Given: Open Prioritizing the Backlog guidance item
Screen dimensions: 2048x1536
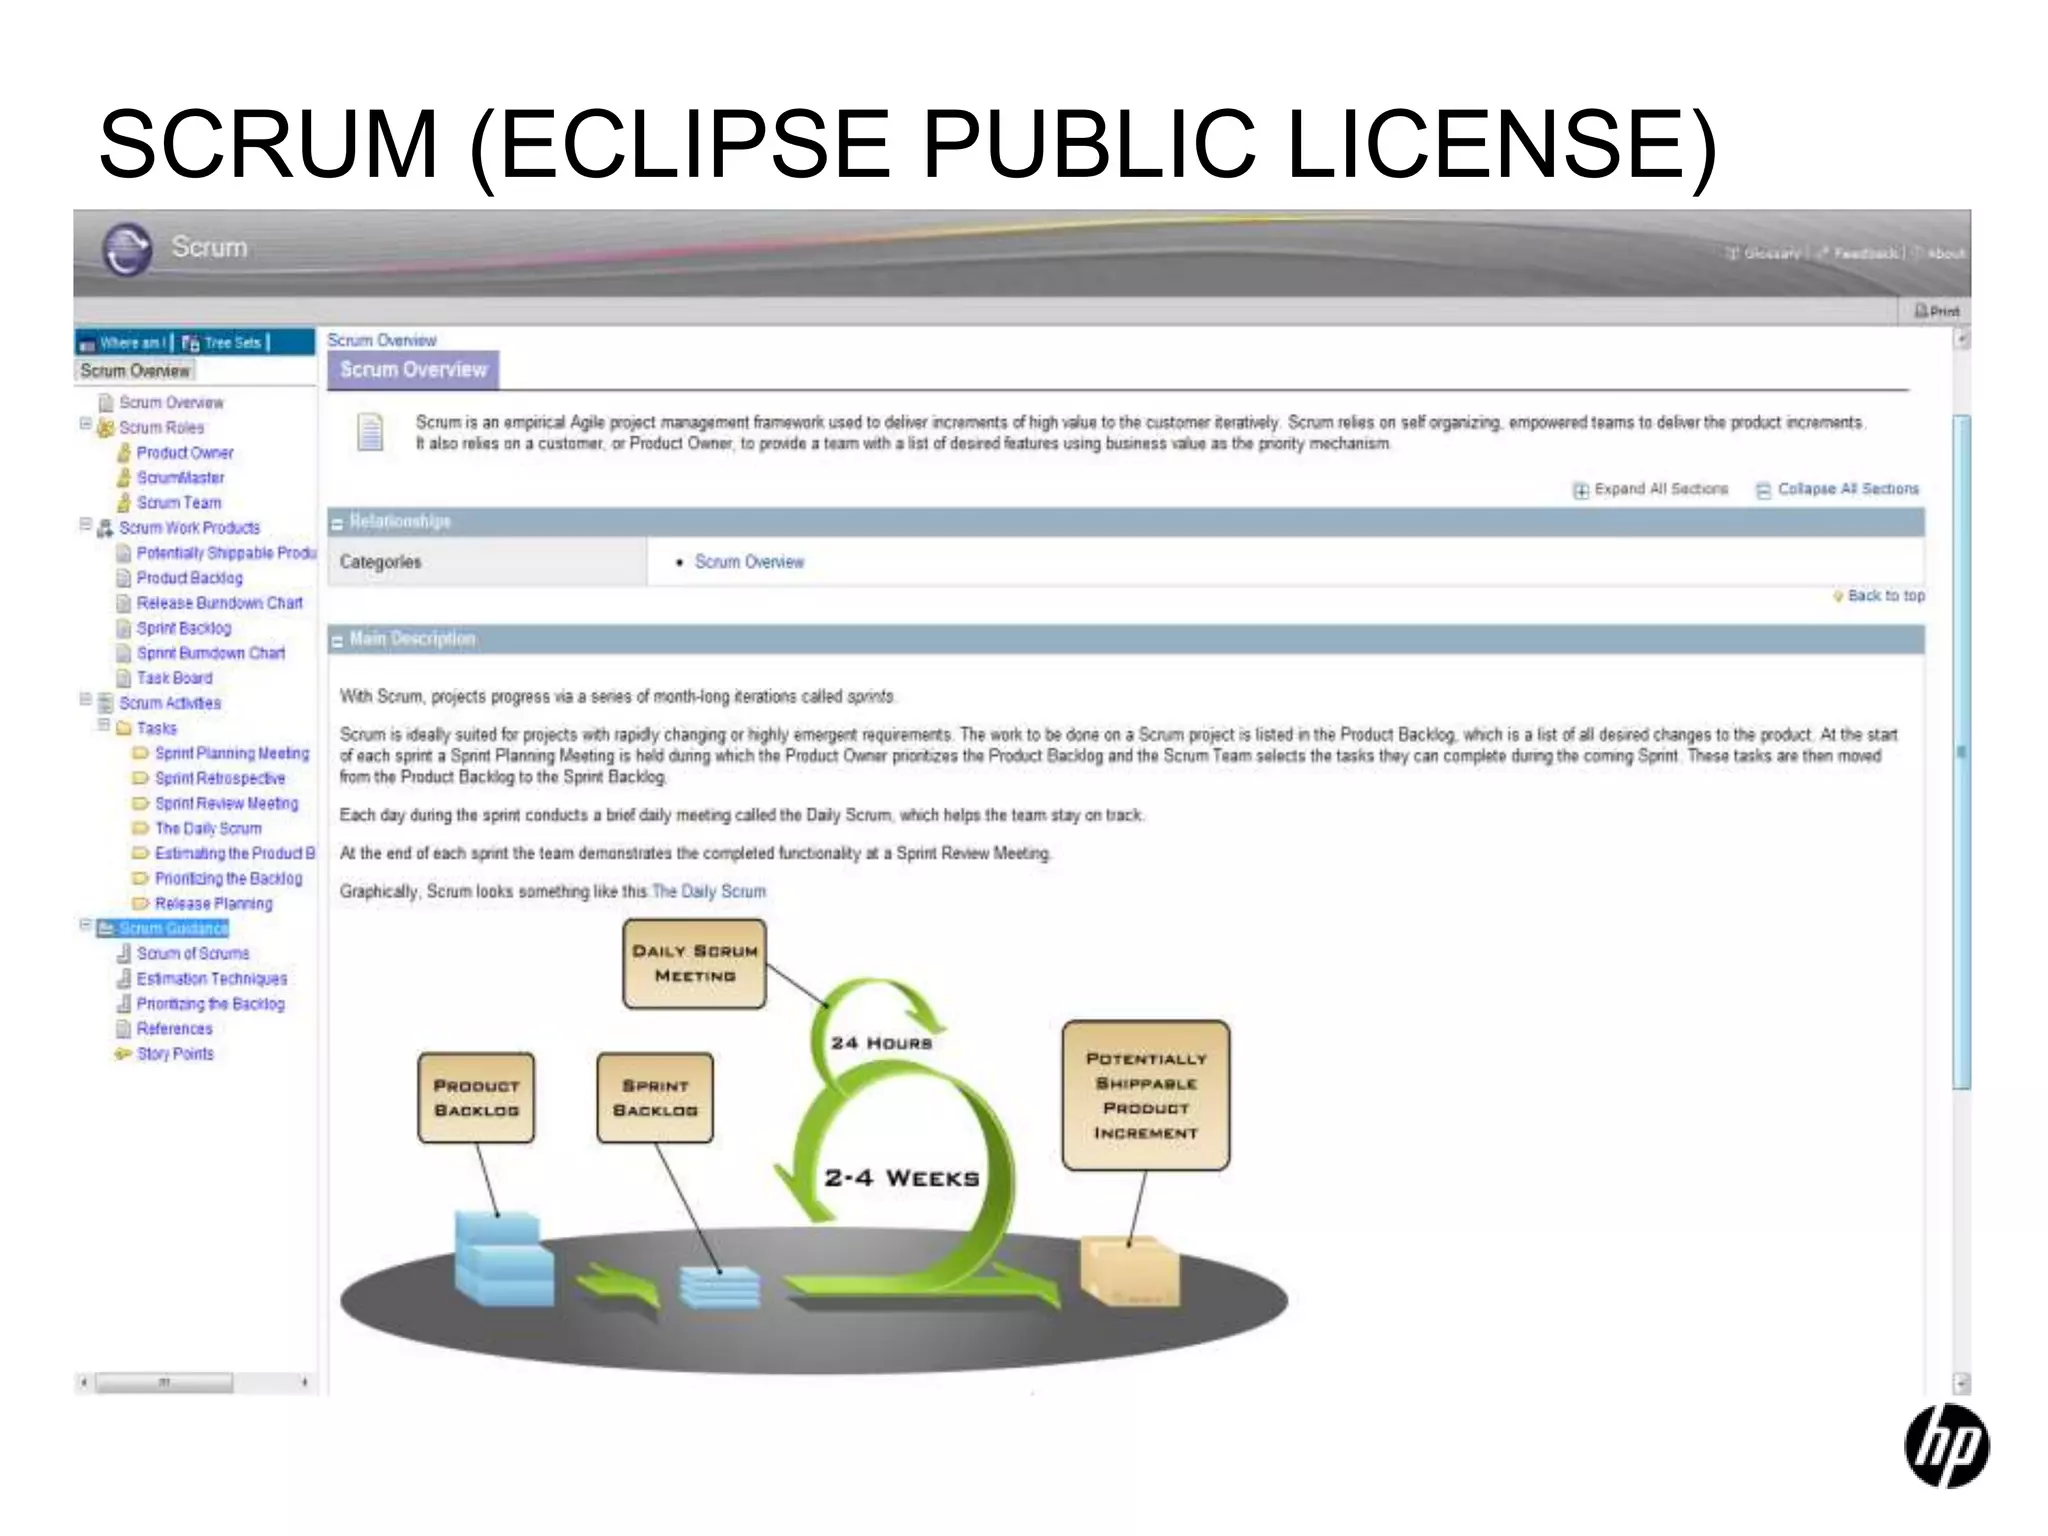Looking at the screenshot, I should click(211, 1004).
